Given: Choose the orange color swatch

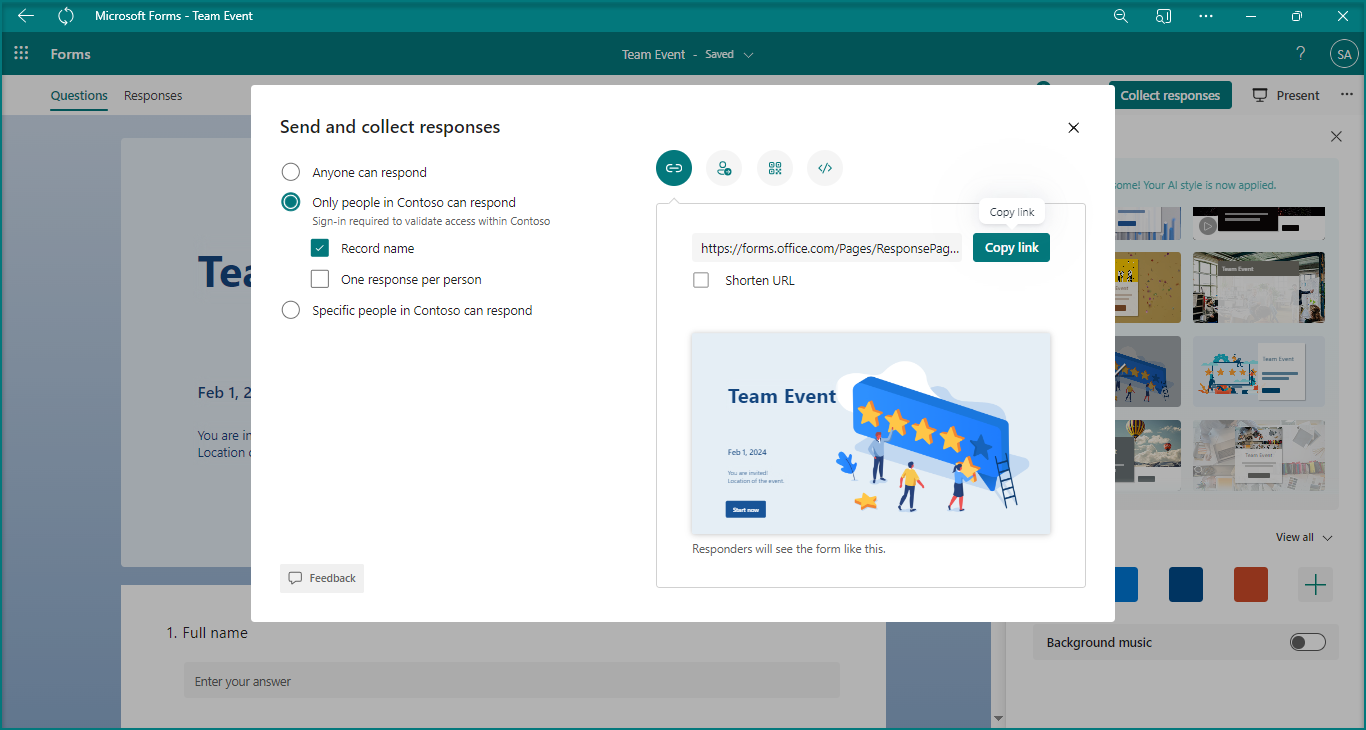Looking at the screenshot, I should (x=1250, y=584).
